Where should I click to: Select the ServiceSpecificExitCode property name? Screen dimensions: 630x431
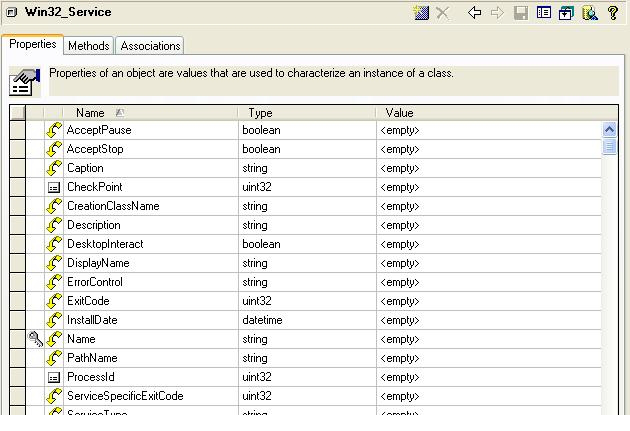125,396
